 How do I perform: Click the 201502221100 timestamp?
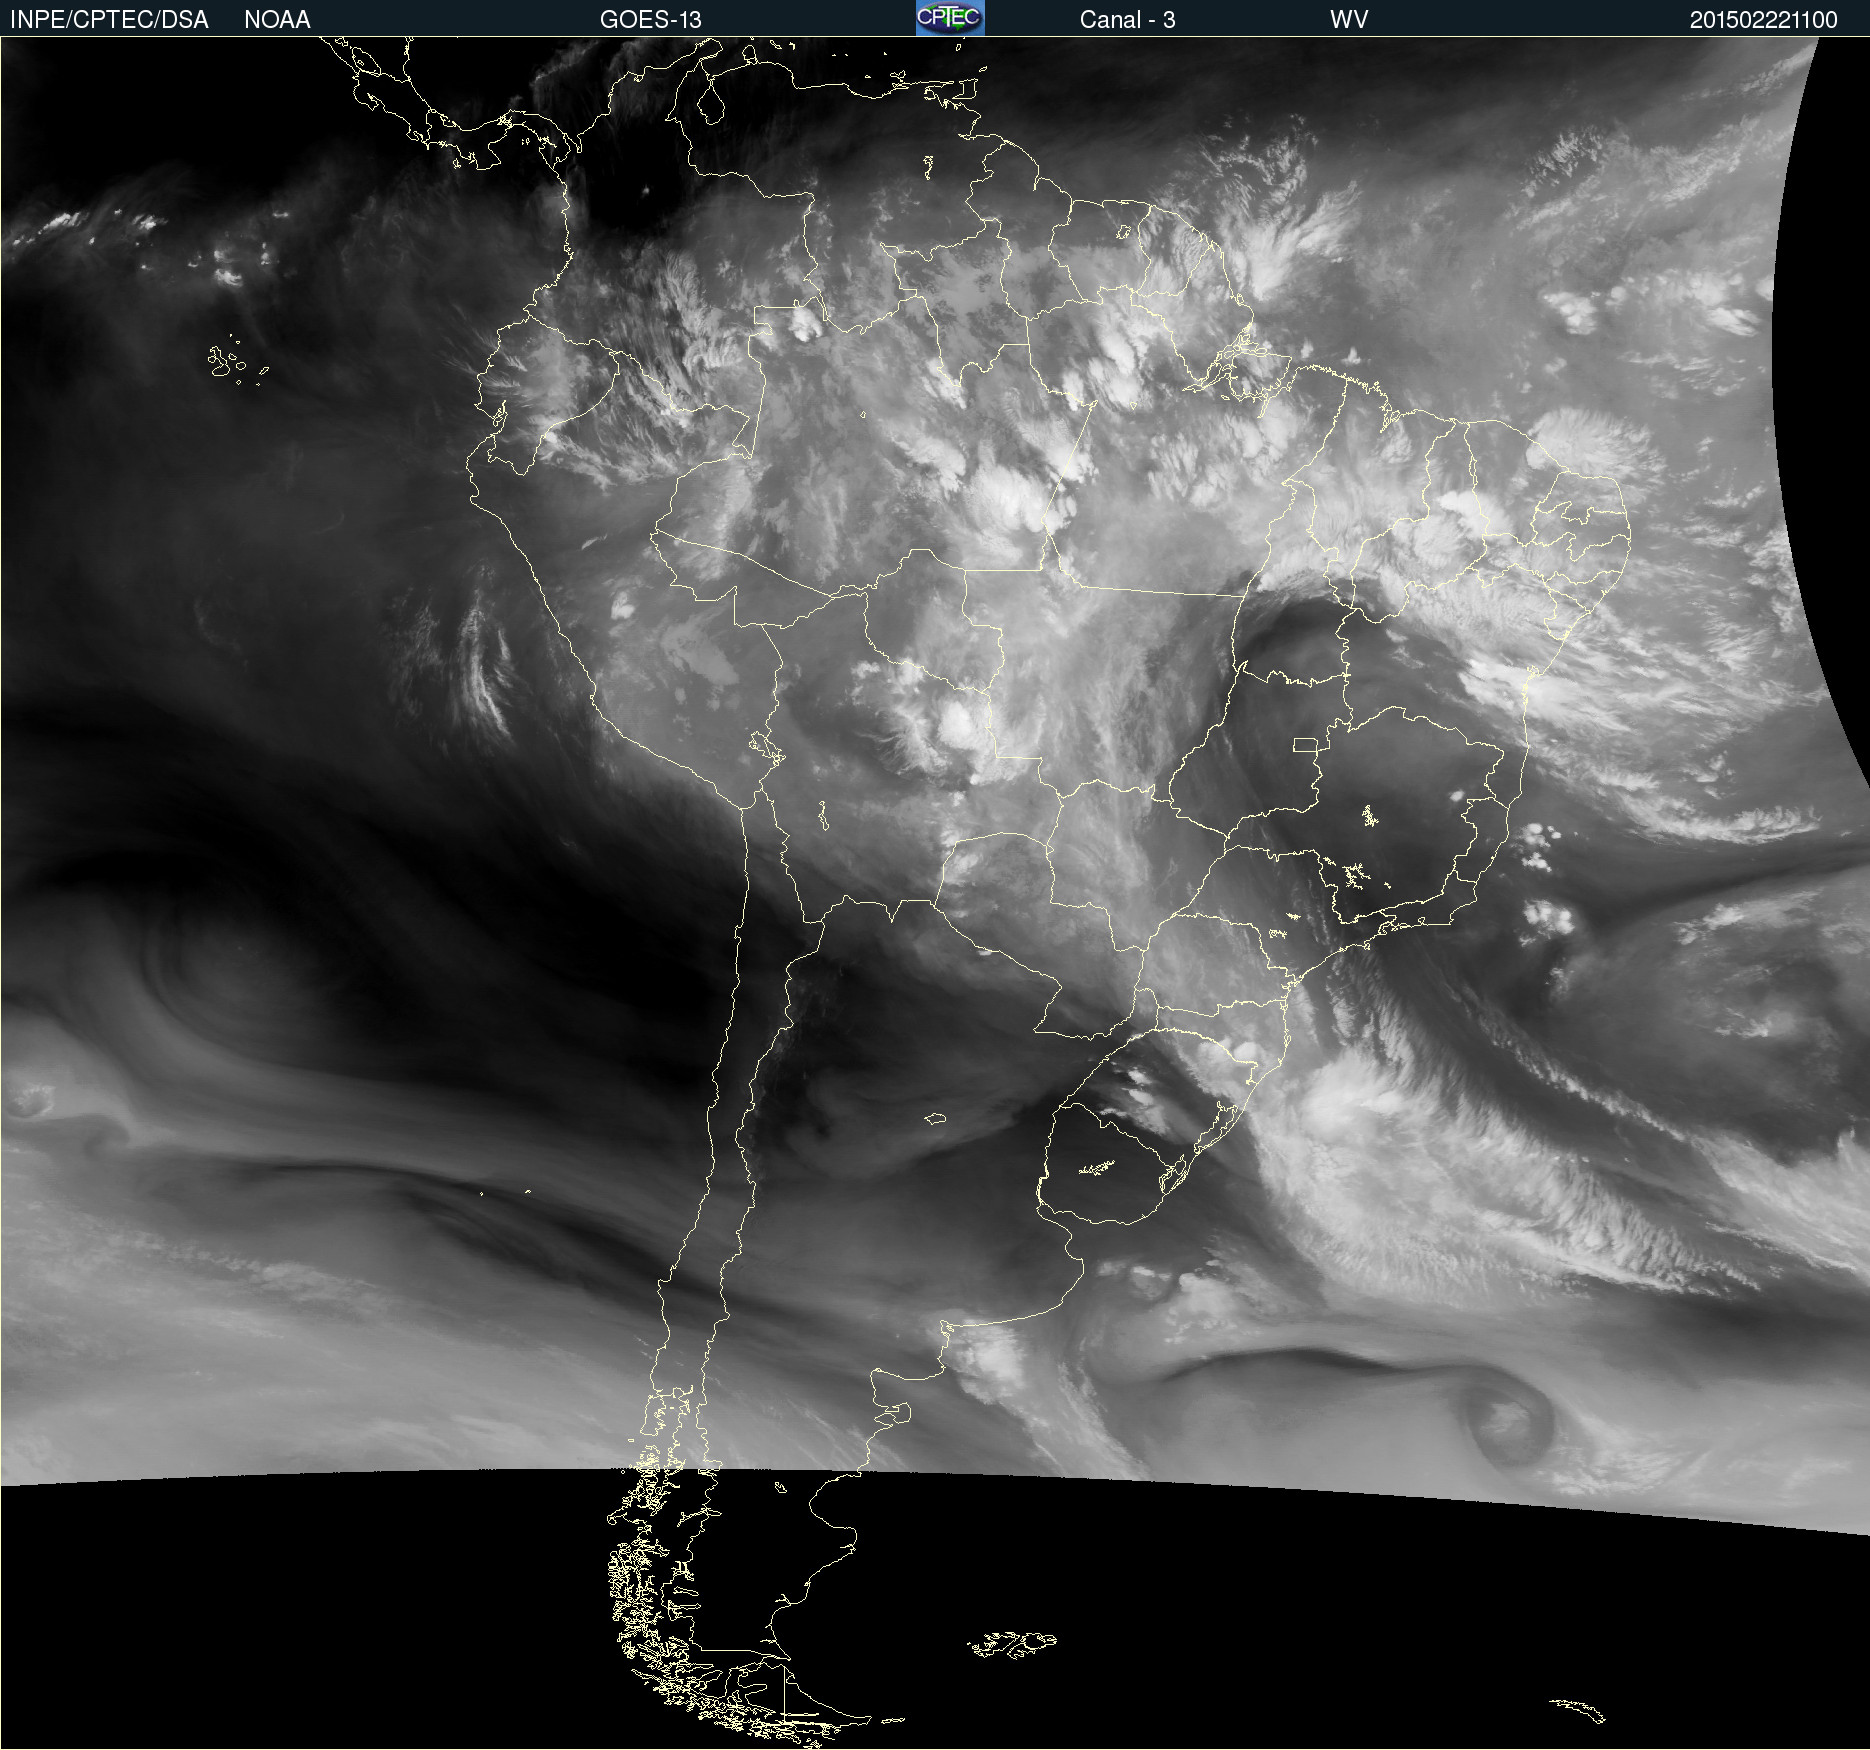(1763, 19)
